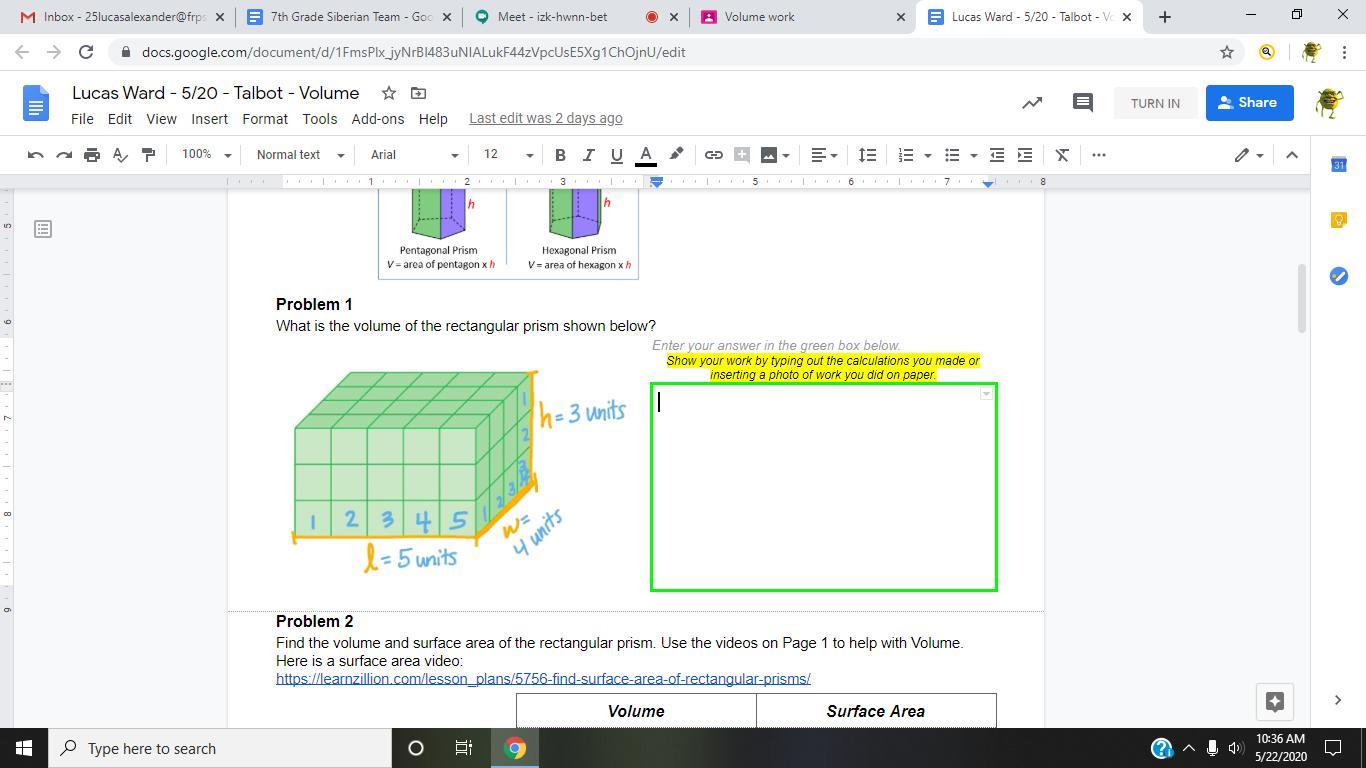
Task: Toggle italic formatting
Action: tap(588, 155)
